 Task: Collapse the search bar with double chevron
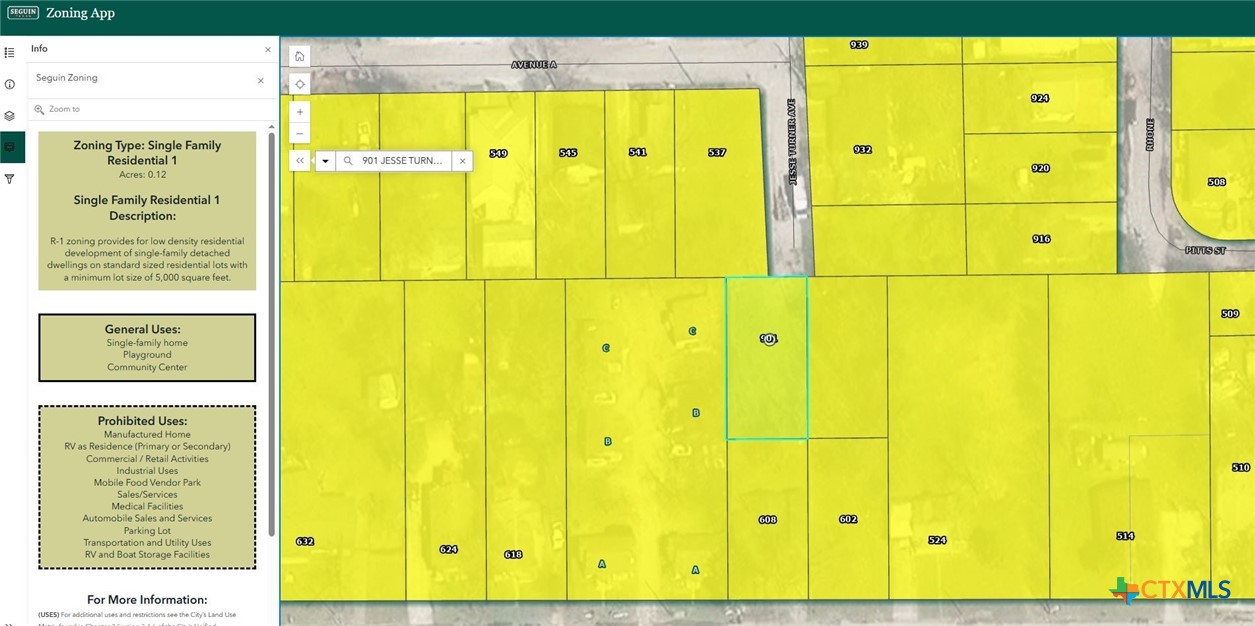(300, 160)
